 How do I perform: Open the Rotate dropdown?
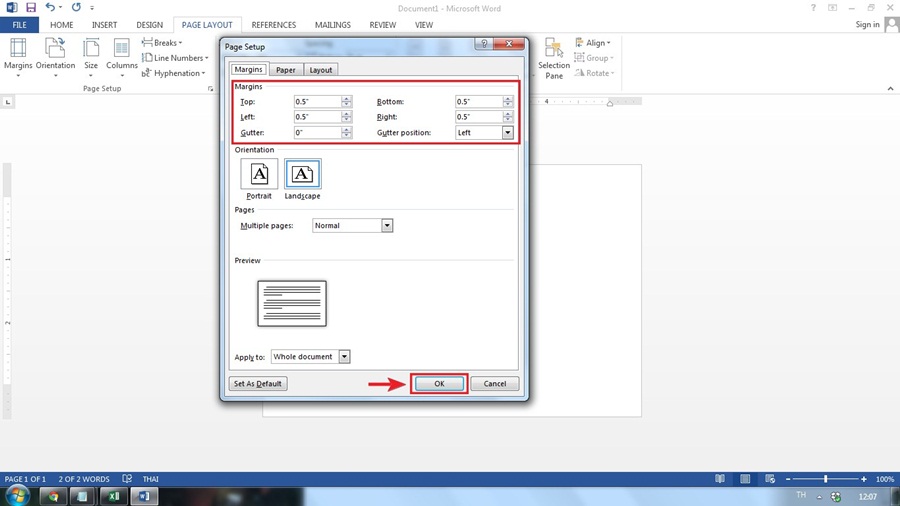[x=594, y=73]
